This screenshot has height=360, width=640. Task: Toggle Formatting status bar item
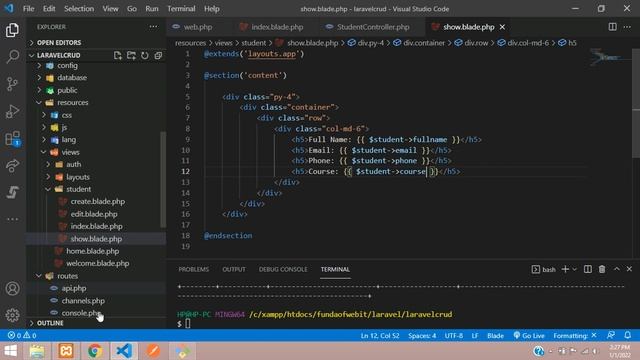575,336
